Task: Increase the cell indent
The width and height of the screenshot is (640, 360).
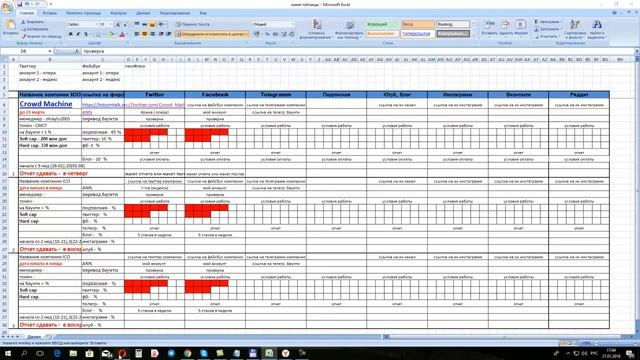Action: tap(168, 34)
